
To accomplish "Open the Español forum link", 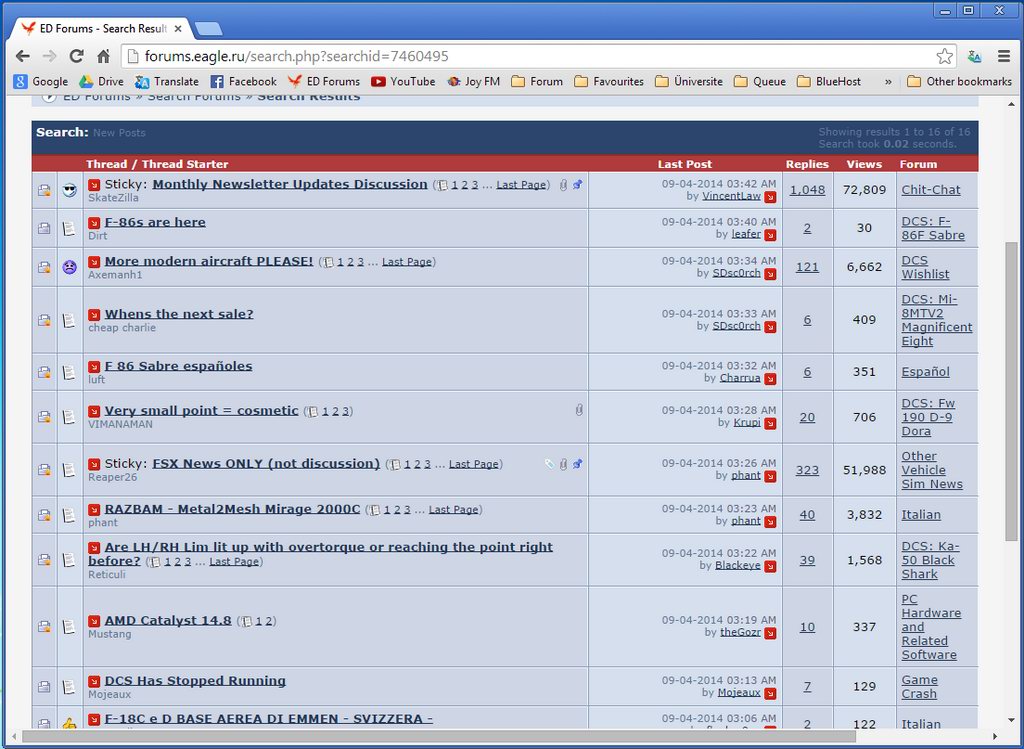I will coord(925,372).
